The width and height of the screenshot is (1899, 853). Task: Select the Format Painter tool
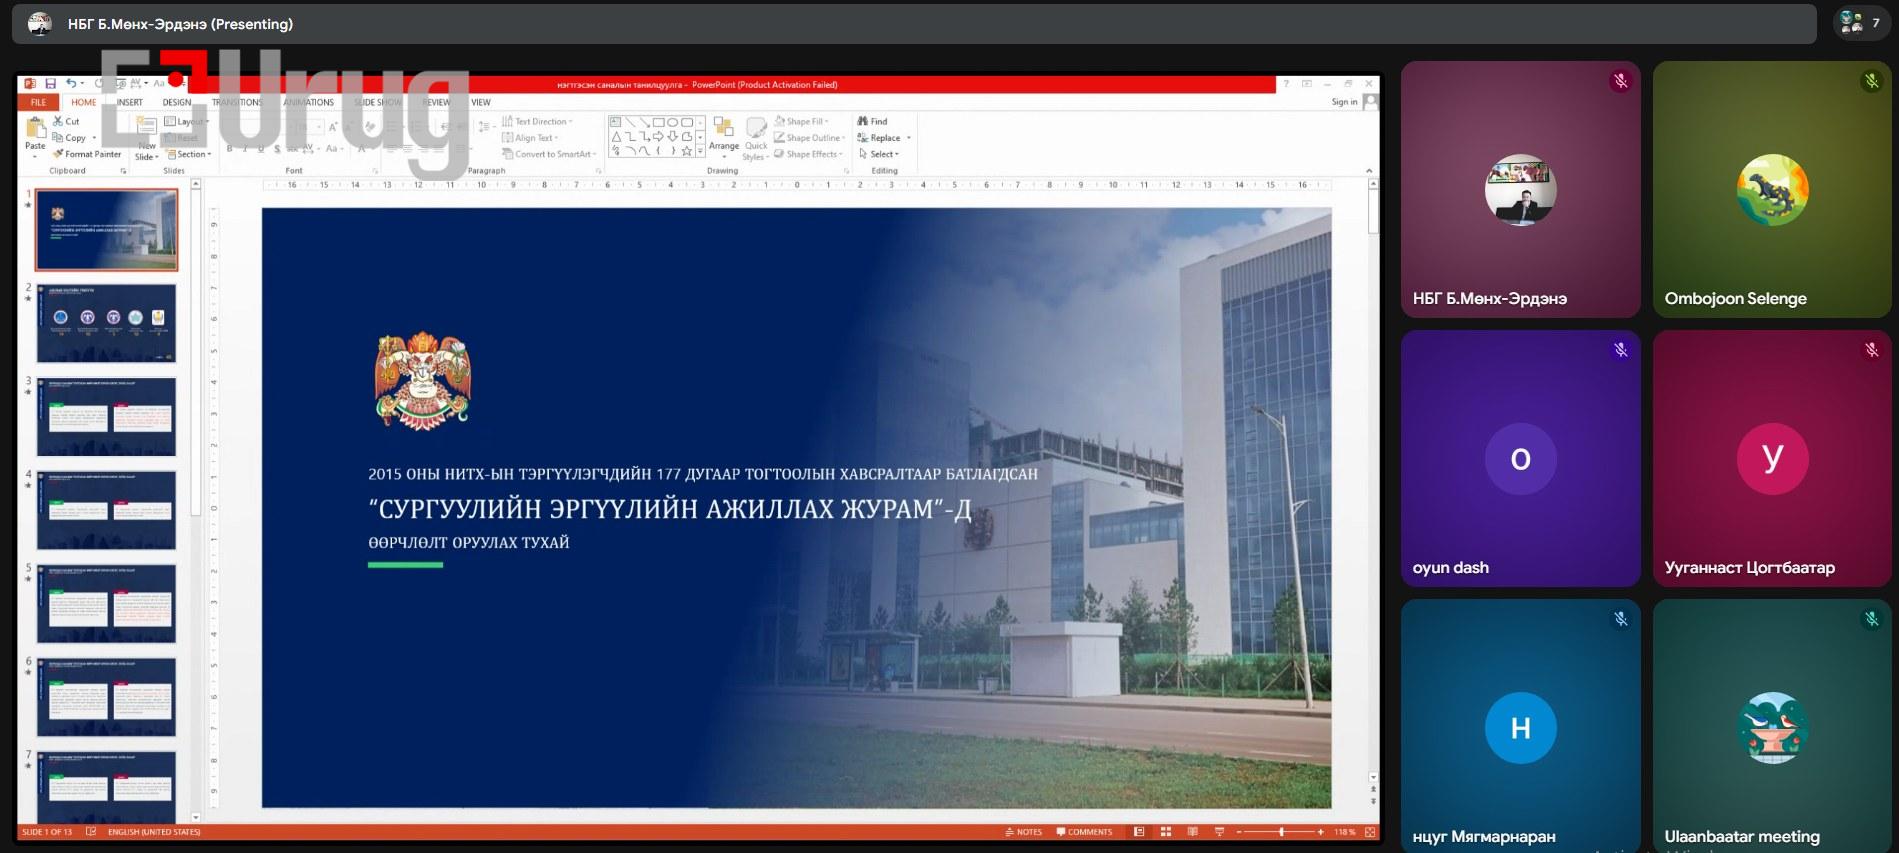click(x=87, y=154)
